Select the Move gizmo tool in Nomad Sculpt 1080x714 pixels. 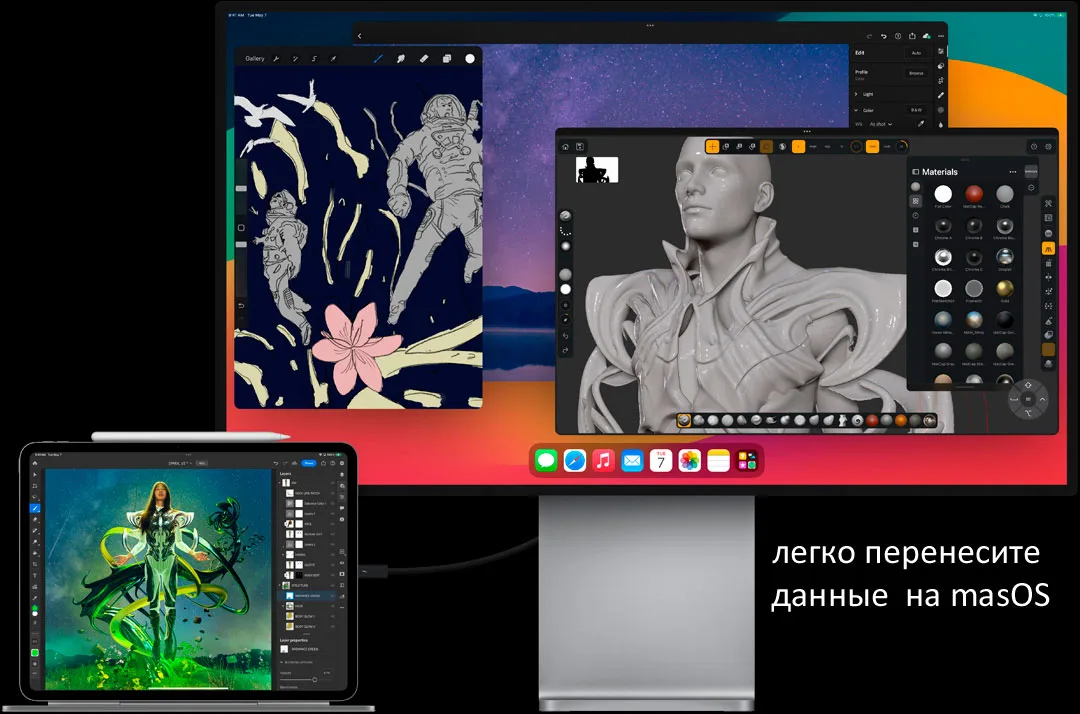coord(712,146)
